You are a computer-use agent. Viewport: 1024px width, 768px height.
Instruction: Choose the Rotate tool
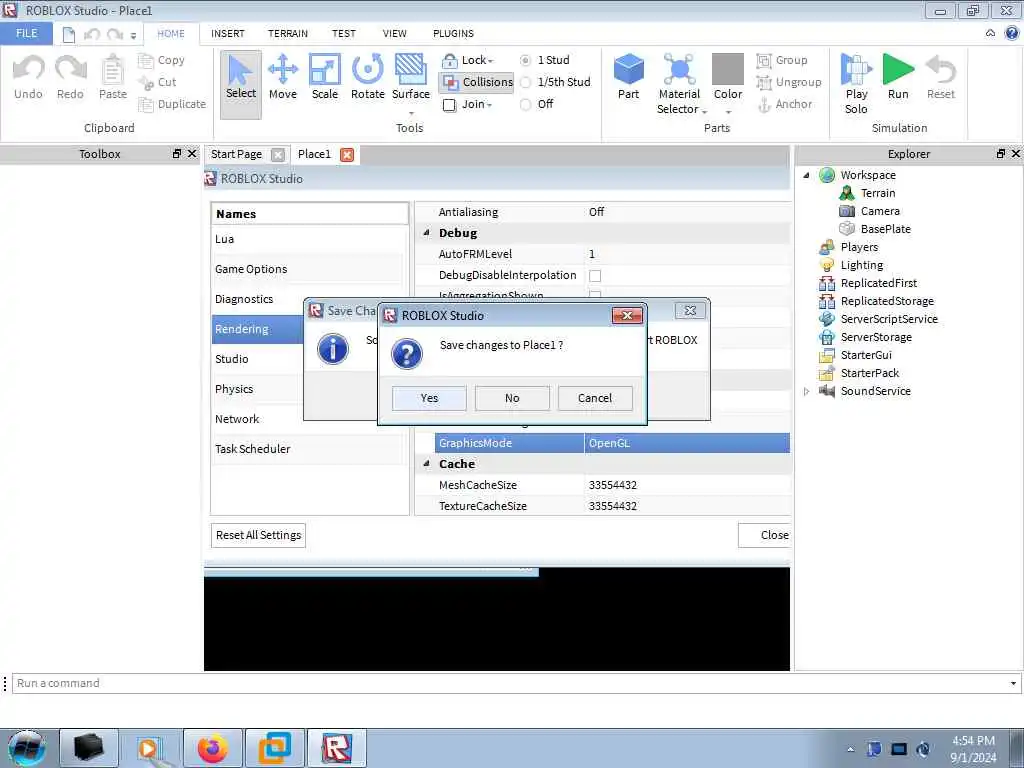point(368,77)
